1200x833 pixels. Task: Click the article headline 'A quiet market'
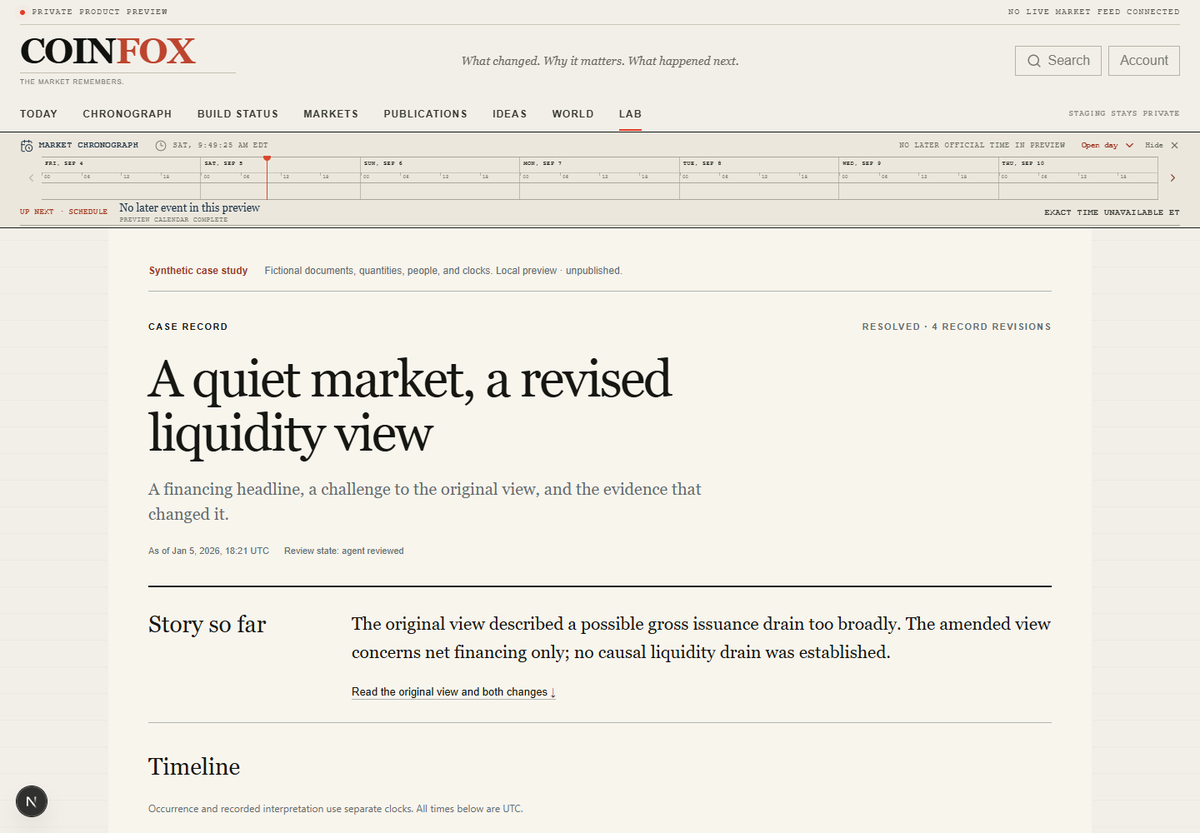[410, 406]
